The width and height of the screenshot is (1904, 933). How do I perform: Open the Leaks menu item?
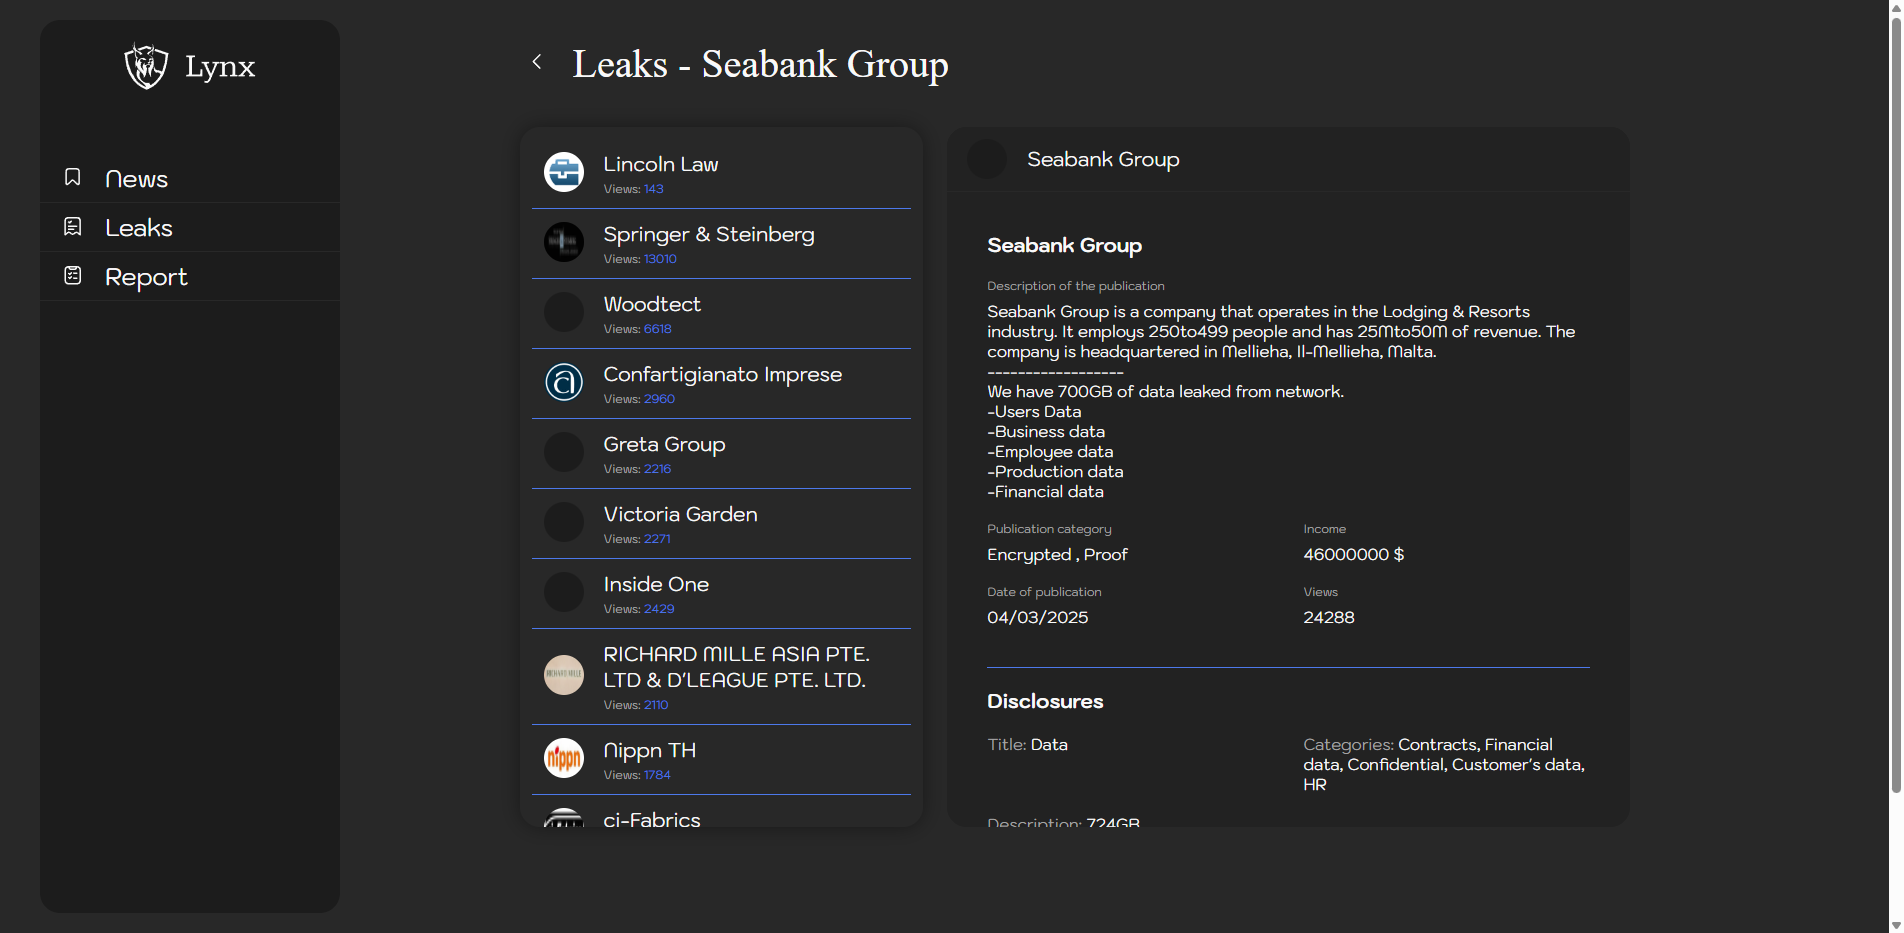pos(139,228)
